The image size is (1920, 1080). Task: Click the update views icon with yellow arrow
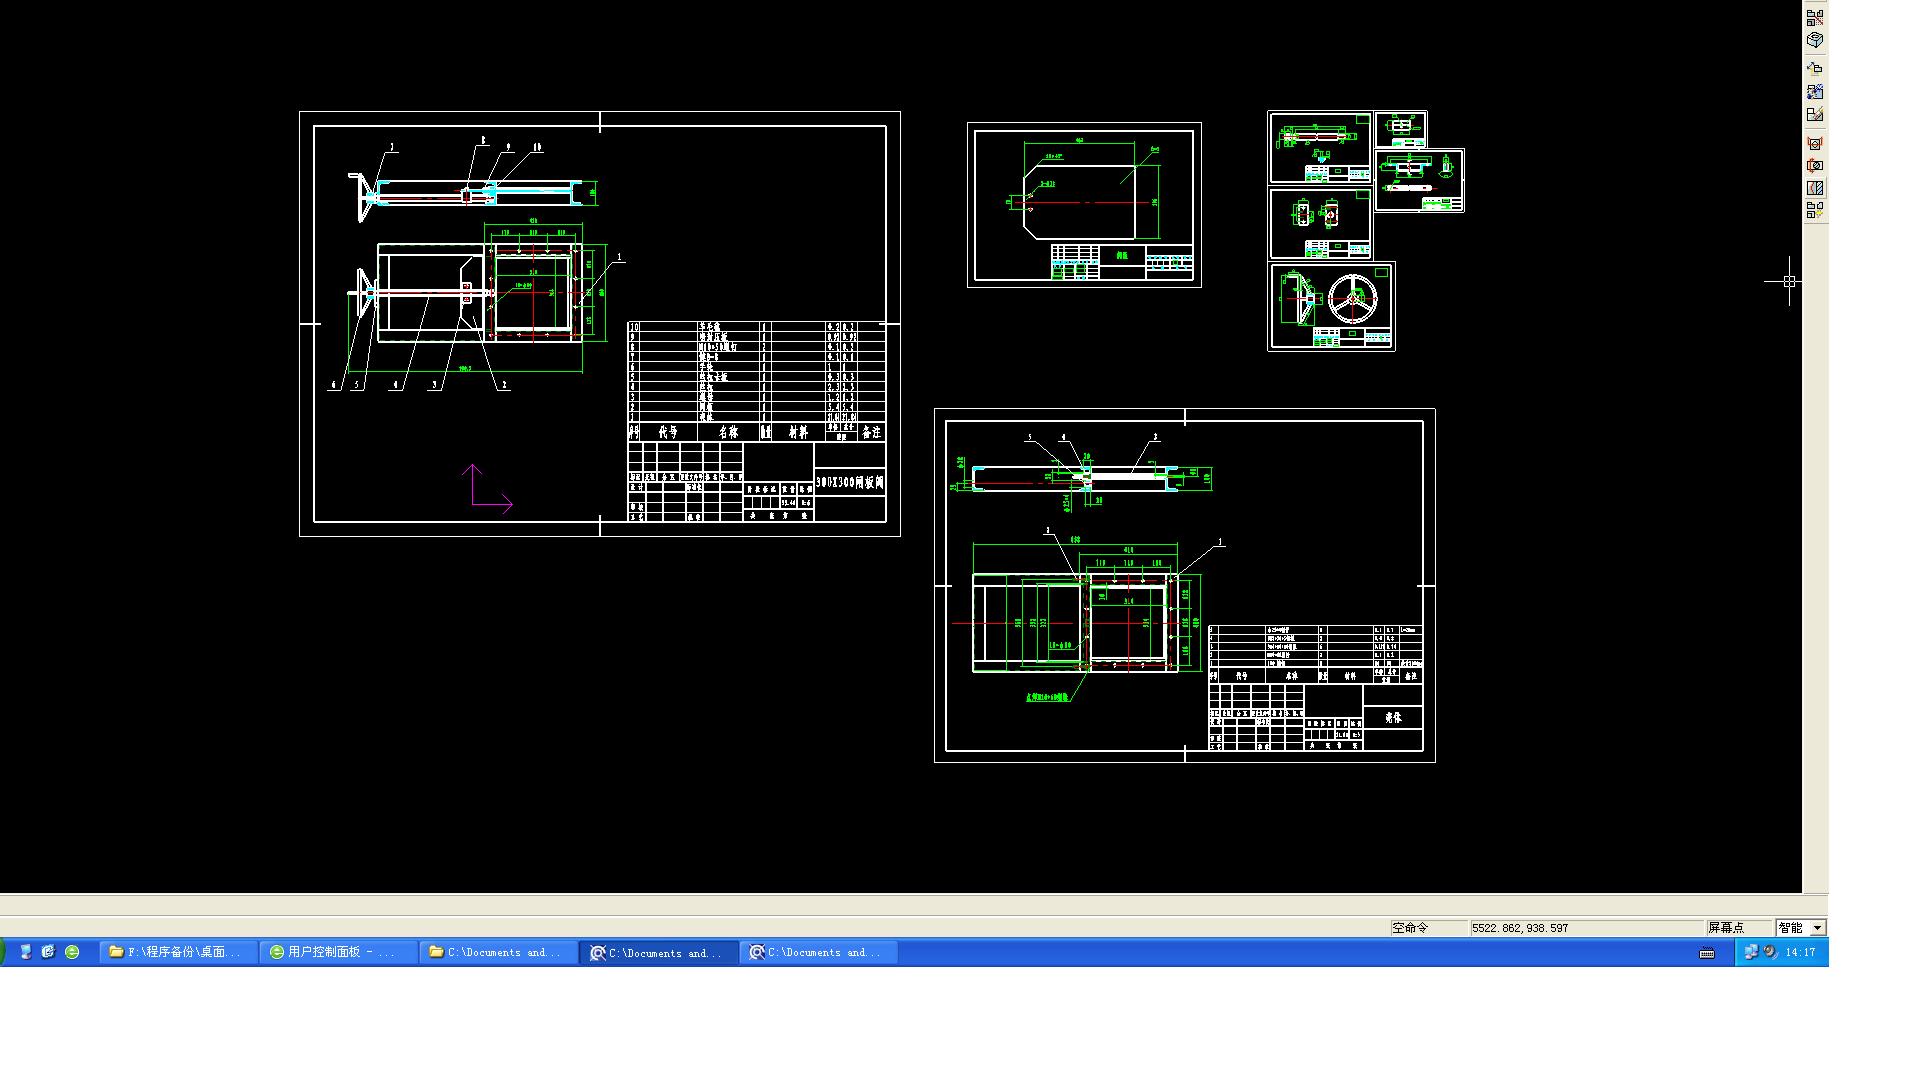click(x=1815, y=210)
